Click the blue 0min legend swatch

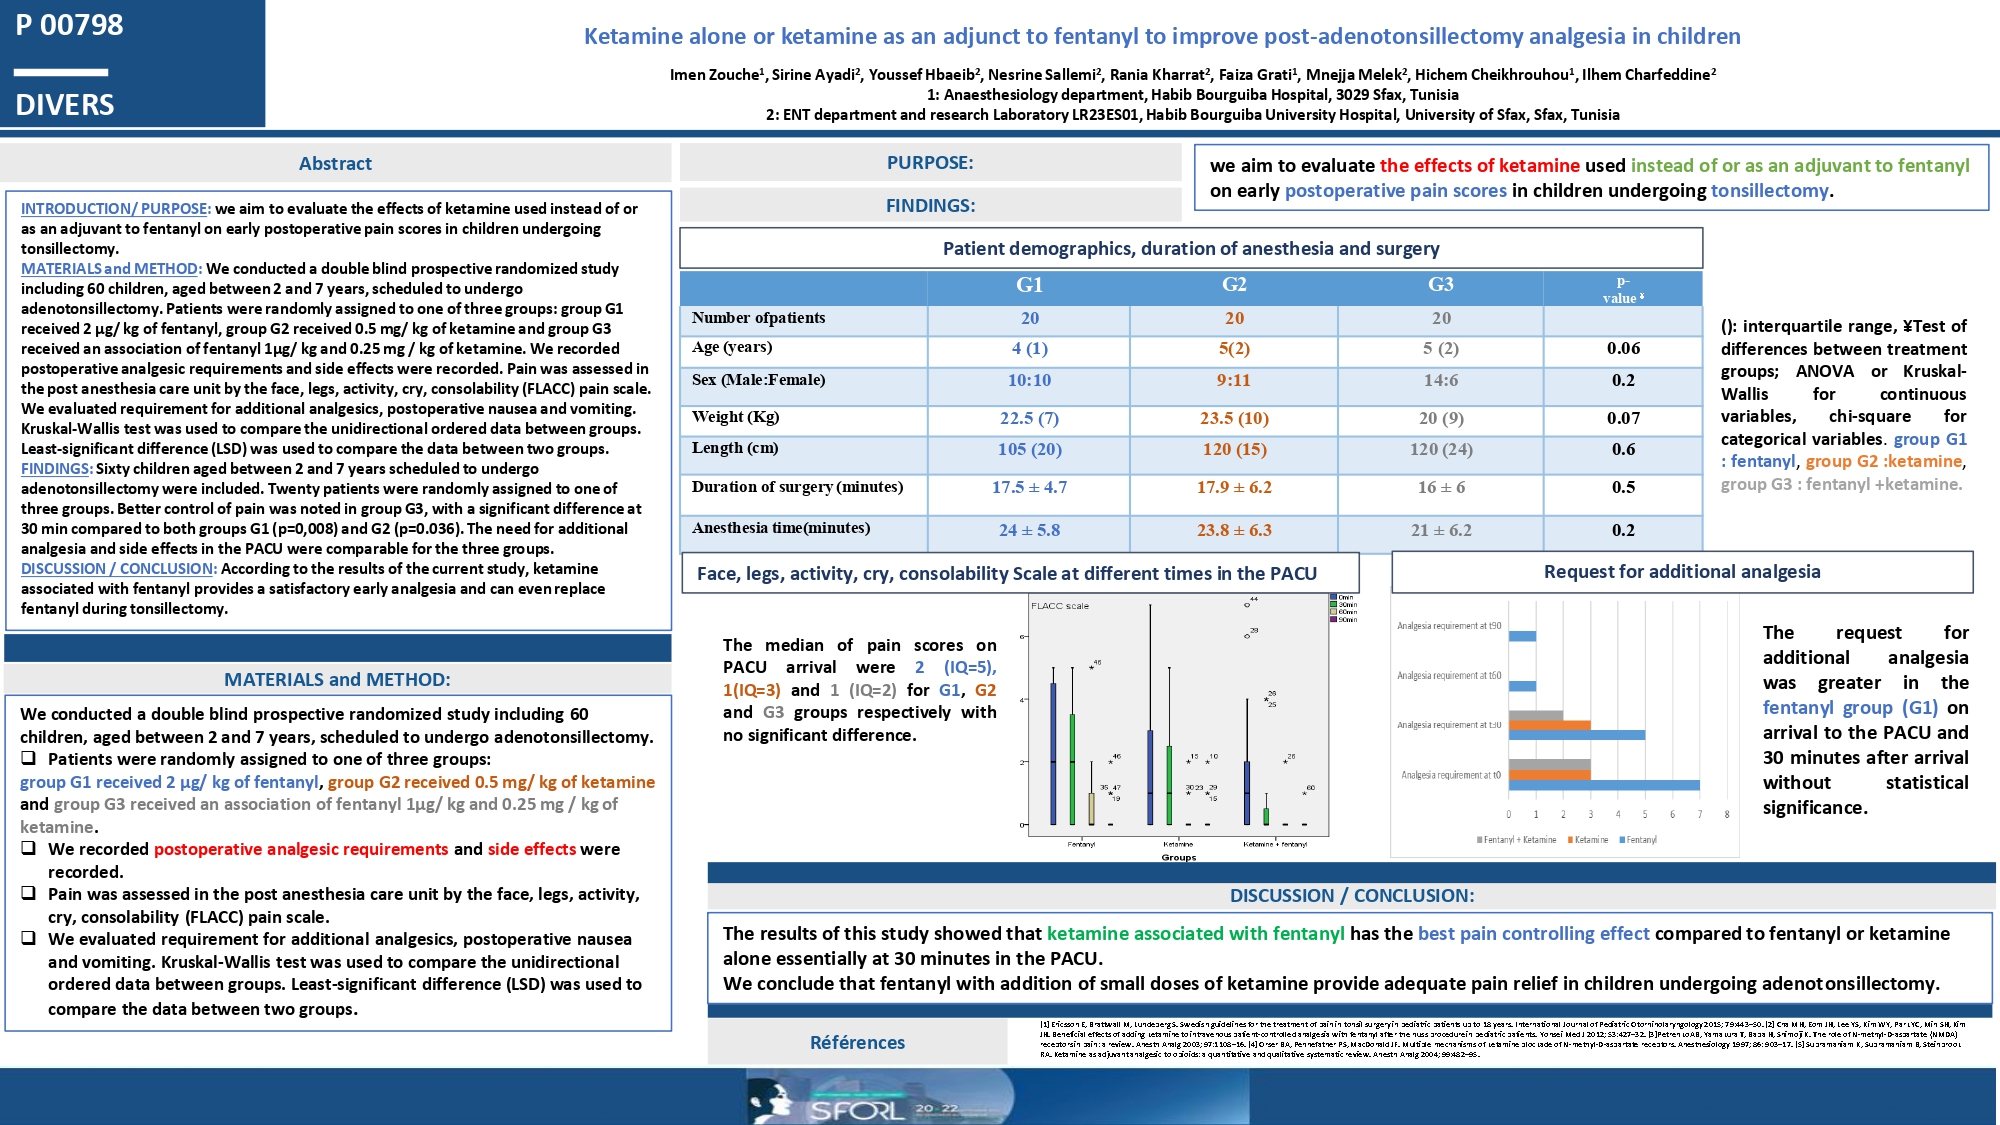click(x=1334, y=597)
